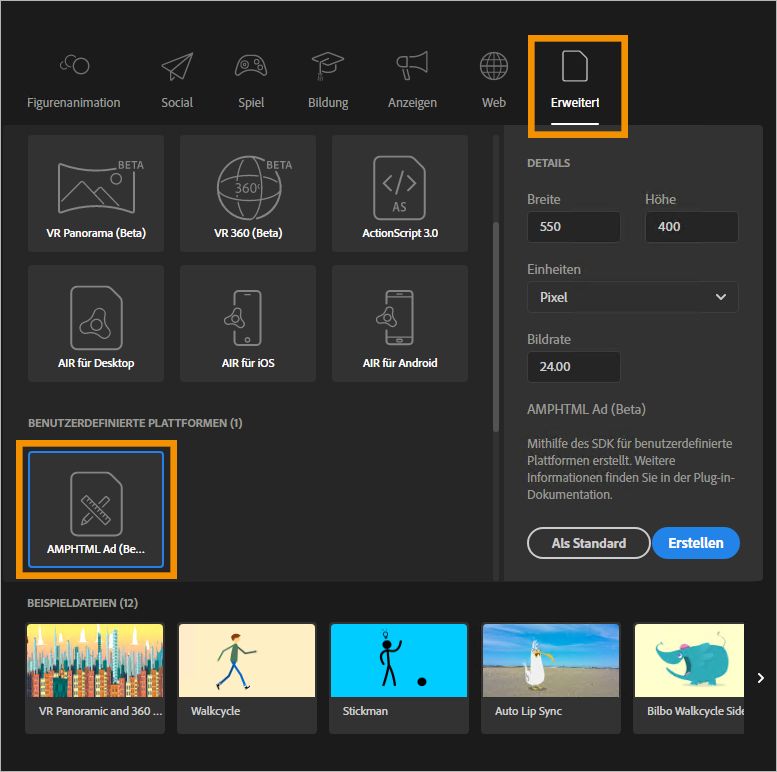Switch to the Social category tab
777x772 pixels.
pyautogui.click(x=177, y=82)
